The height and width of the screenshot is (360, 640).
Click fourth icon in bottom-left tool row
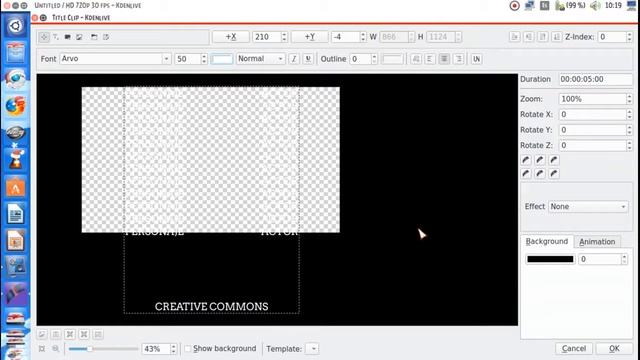point(84,334)
